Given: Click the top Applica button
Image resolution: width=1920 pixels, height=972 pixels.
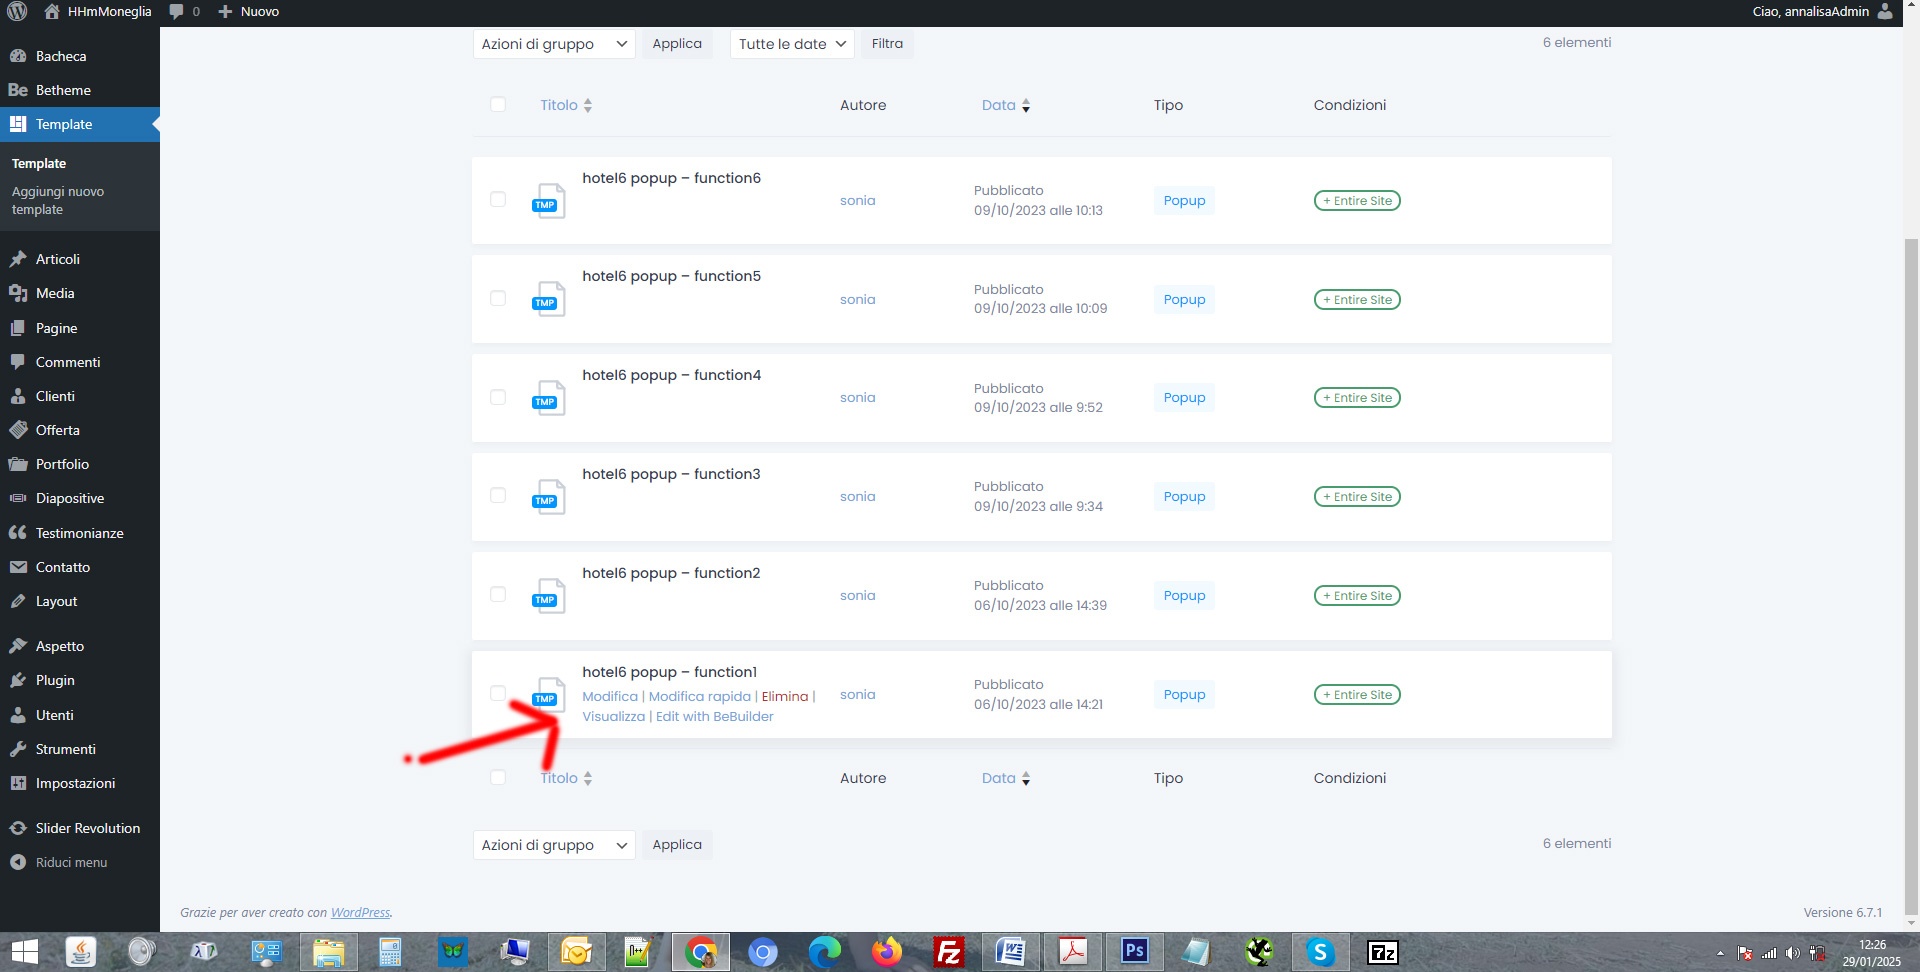Looking at the screenshot, I should click(x=677, y=43).
